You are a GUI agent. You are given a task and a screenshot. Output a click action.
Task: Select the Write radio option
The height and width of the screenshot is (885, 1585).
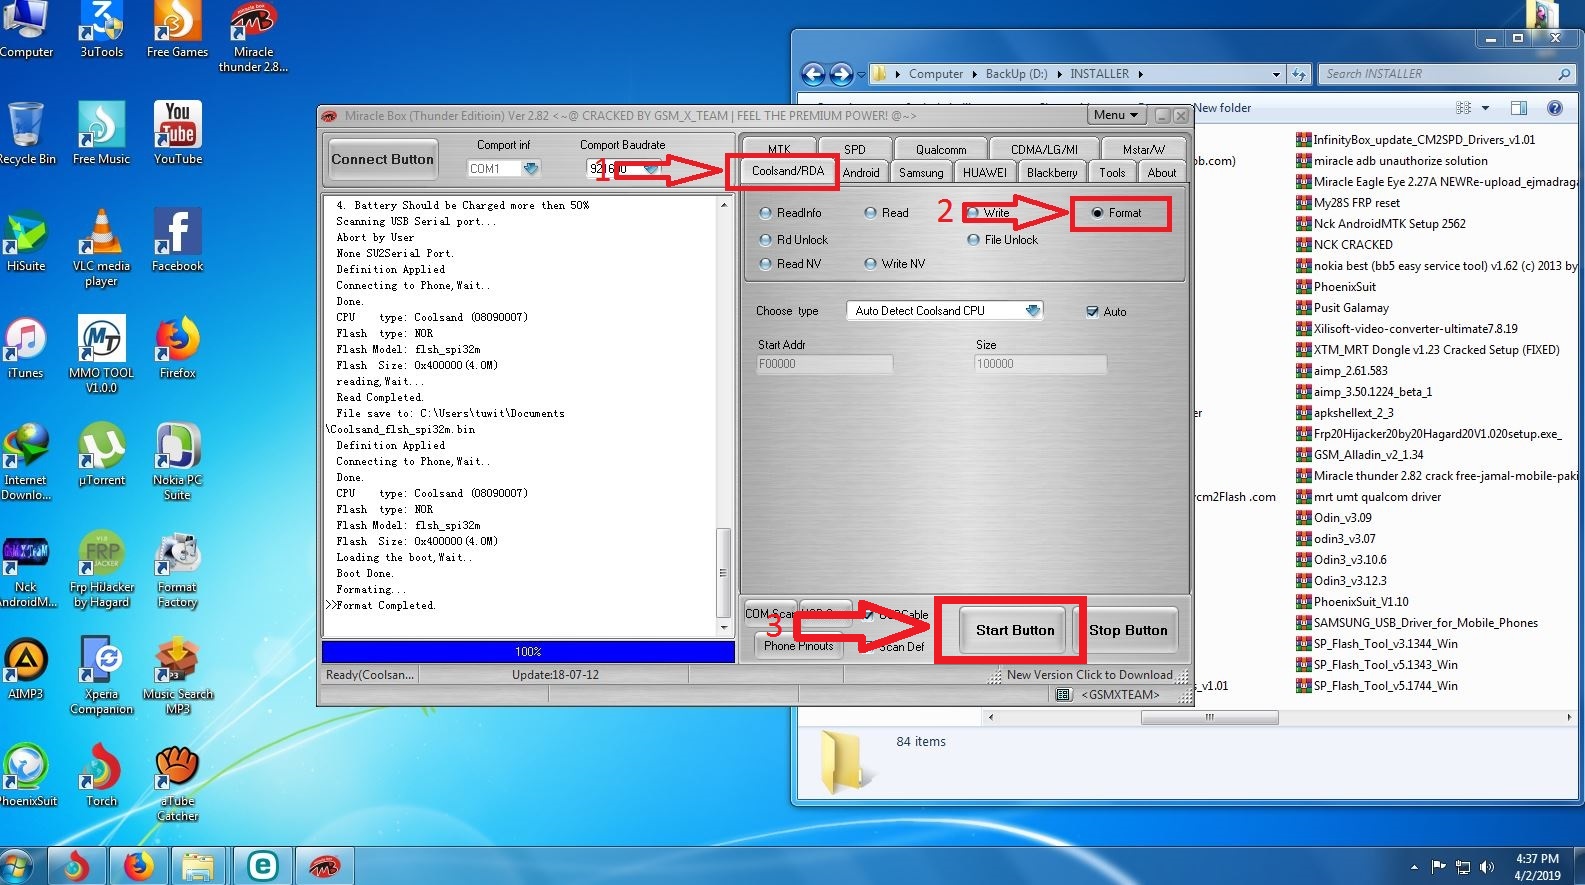pyautogui.click(x=988, y=213)
